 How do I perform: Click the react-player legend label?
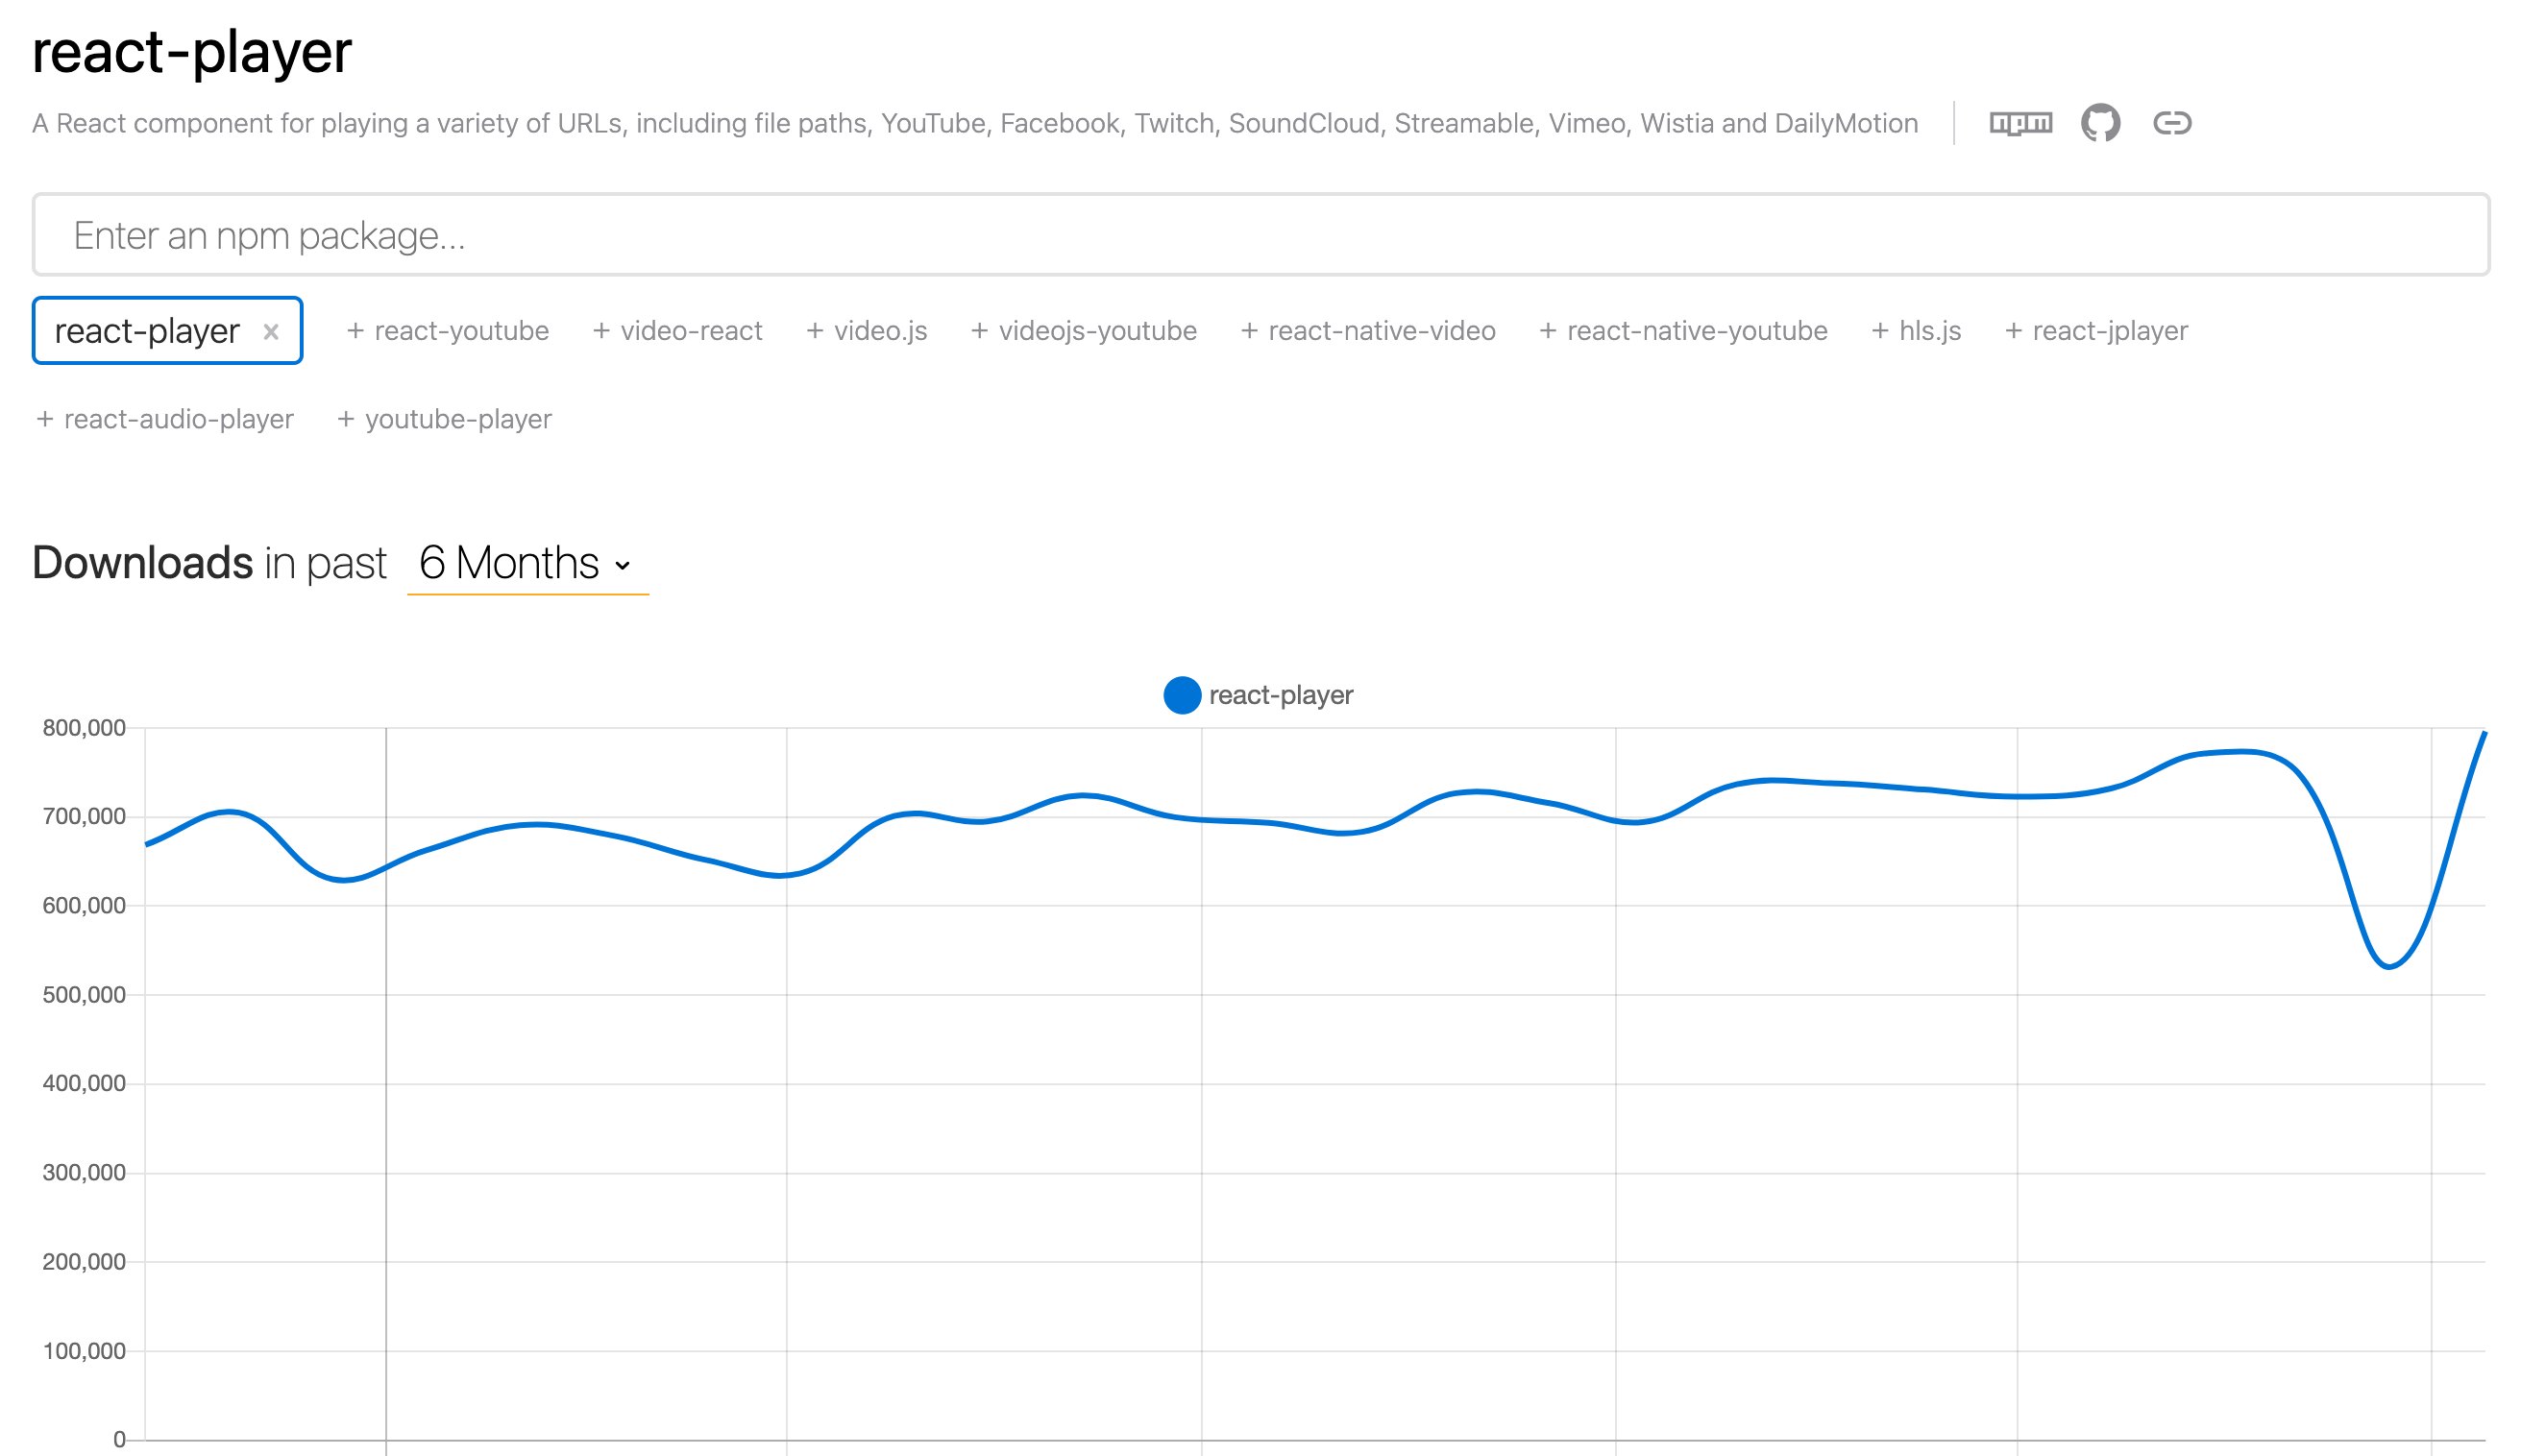tap(1280, 695)
